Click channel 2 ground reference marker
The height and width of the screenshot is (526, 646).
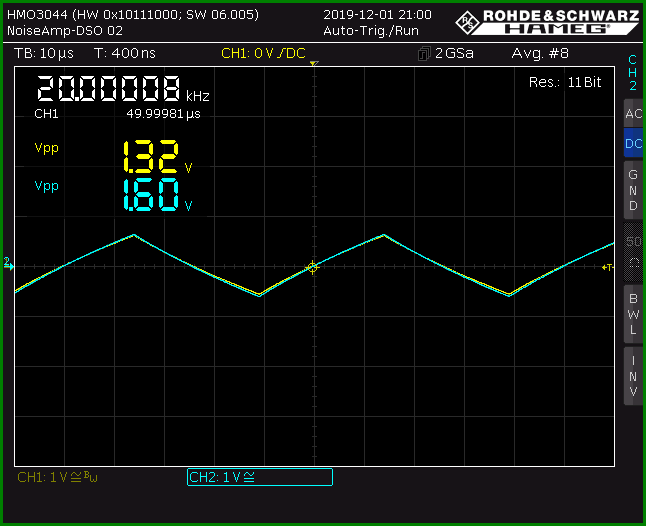click(x=8, y=264)
